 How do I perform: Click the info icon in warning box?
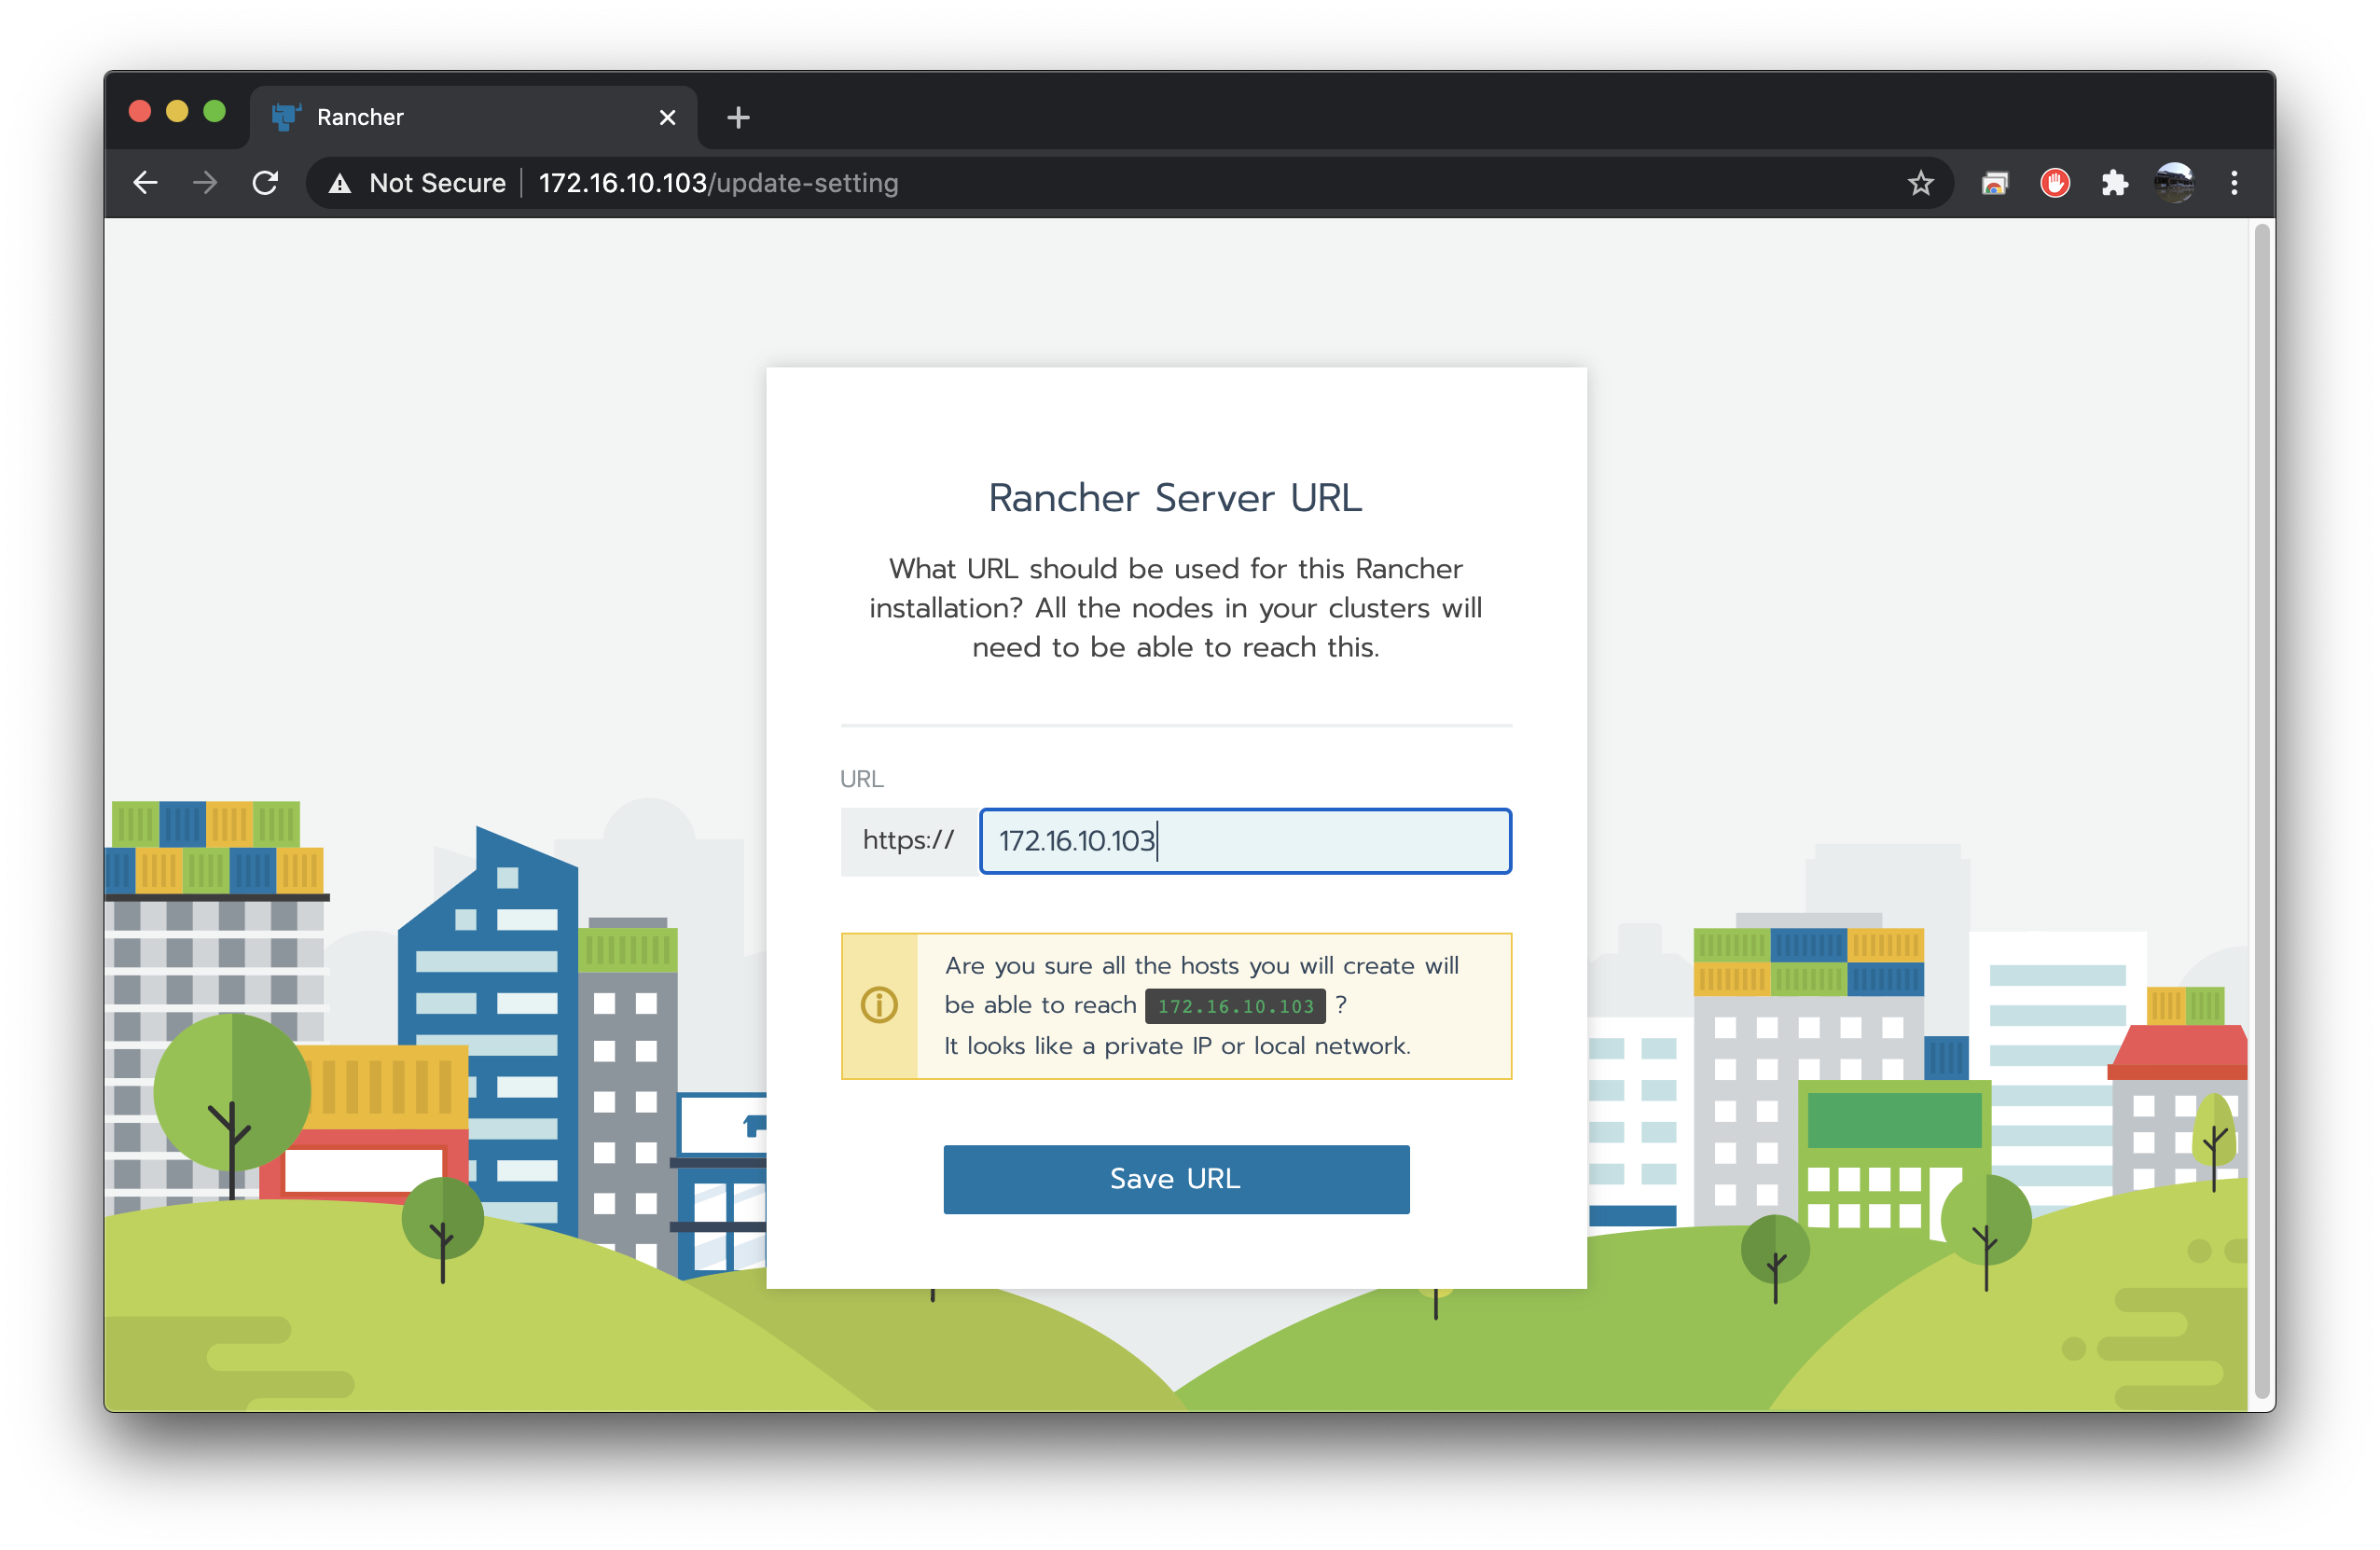click(x=879, y=1005)
